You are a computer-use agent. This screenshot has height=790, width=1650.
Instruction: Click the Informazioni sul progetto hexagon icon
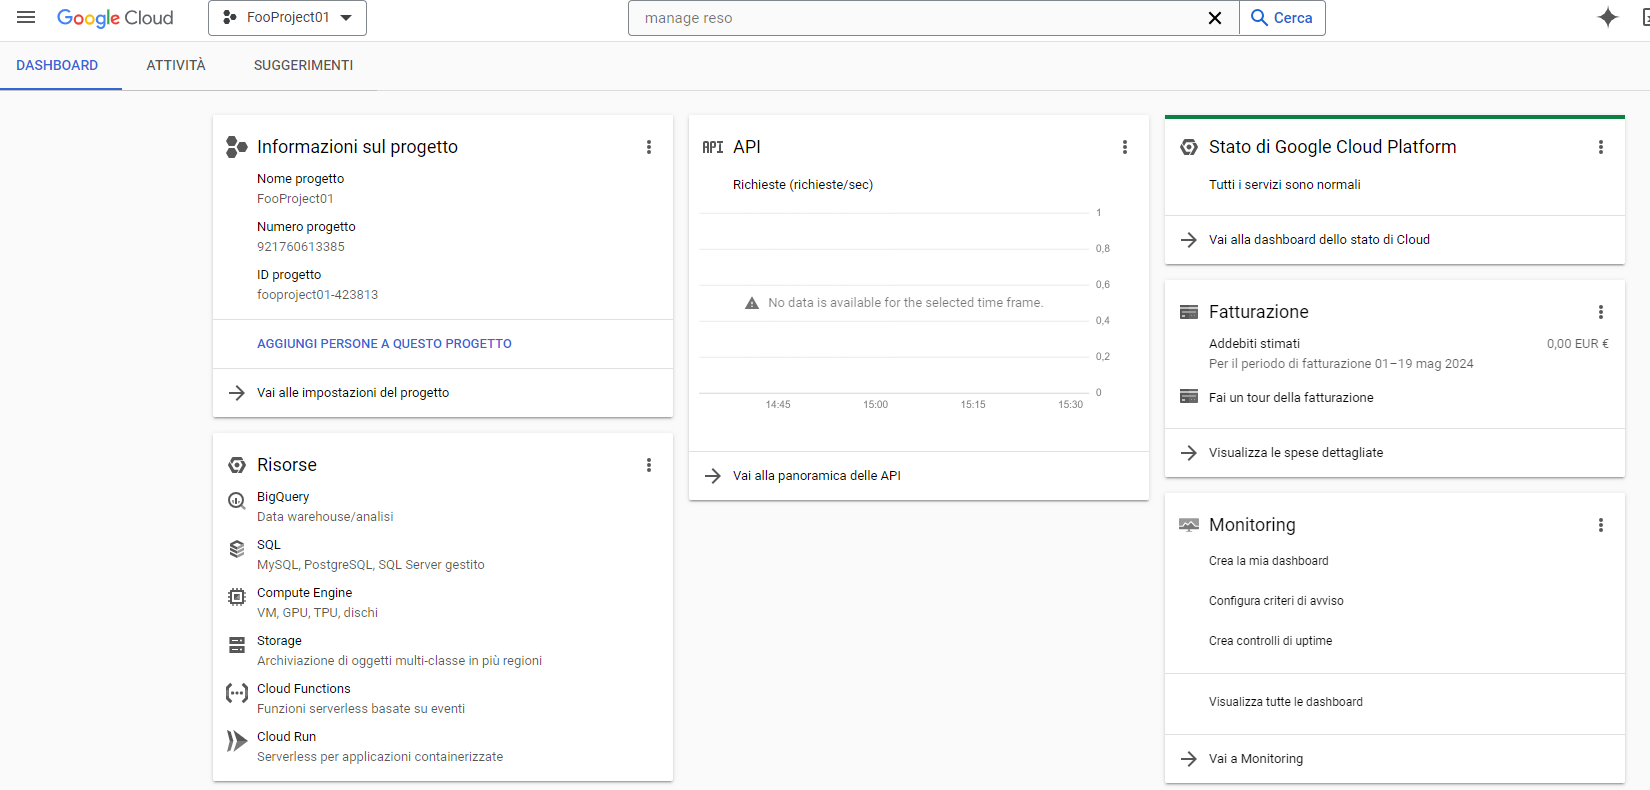236,147
